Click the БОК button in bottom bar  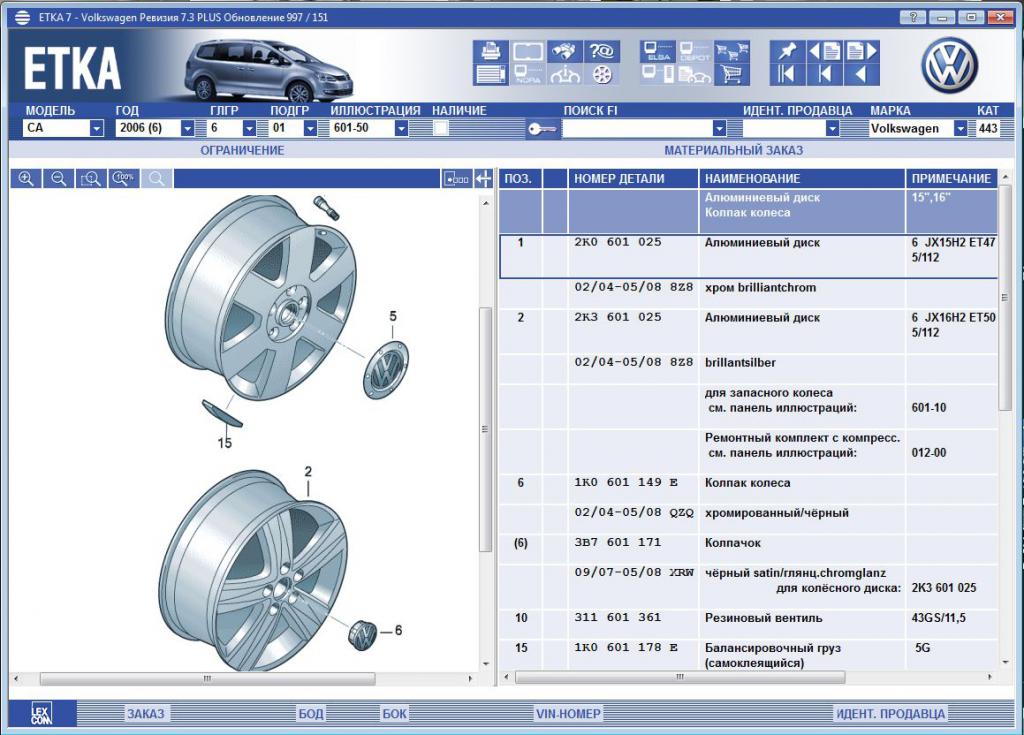click(x=394, y=713)
